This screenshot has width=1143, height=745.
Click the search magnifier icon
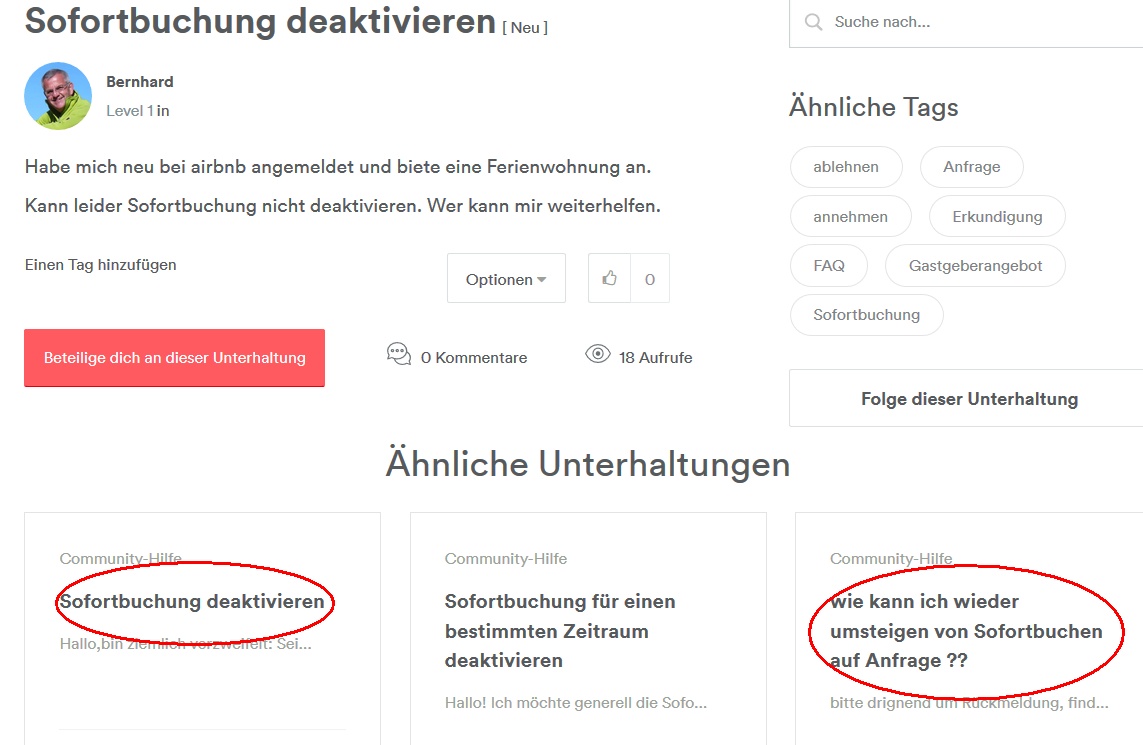(x=814, y=22)
